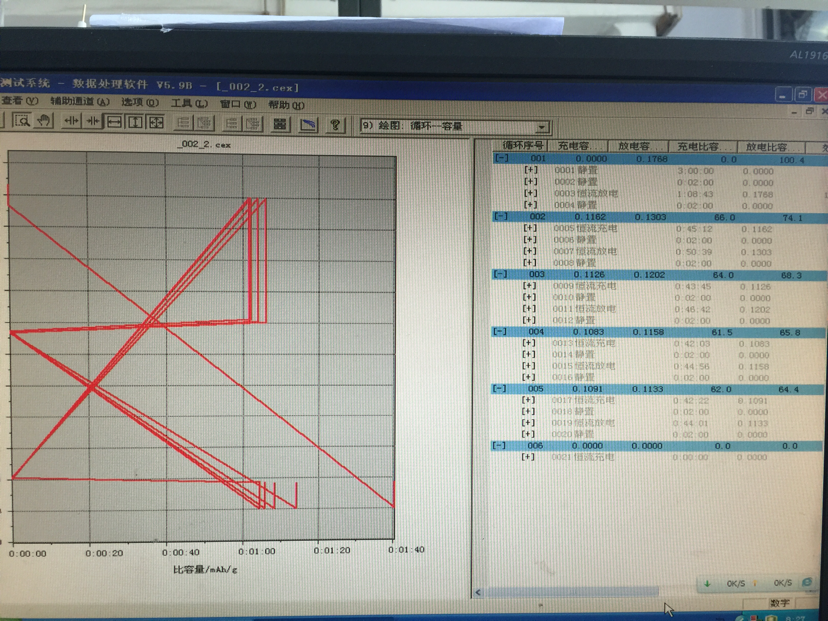Expand step 0013 恒流充电

529,343
